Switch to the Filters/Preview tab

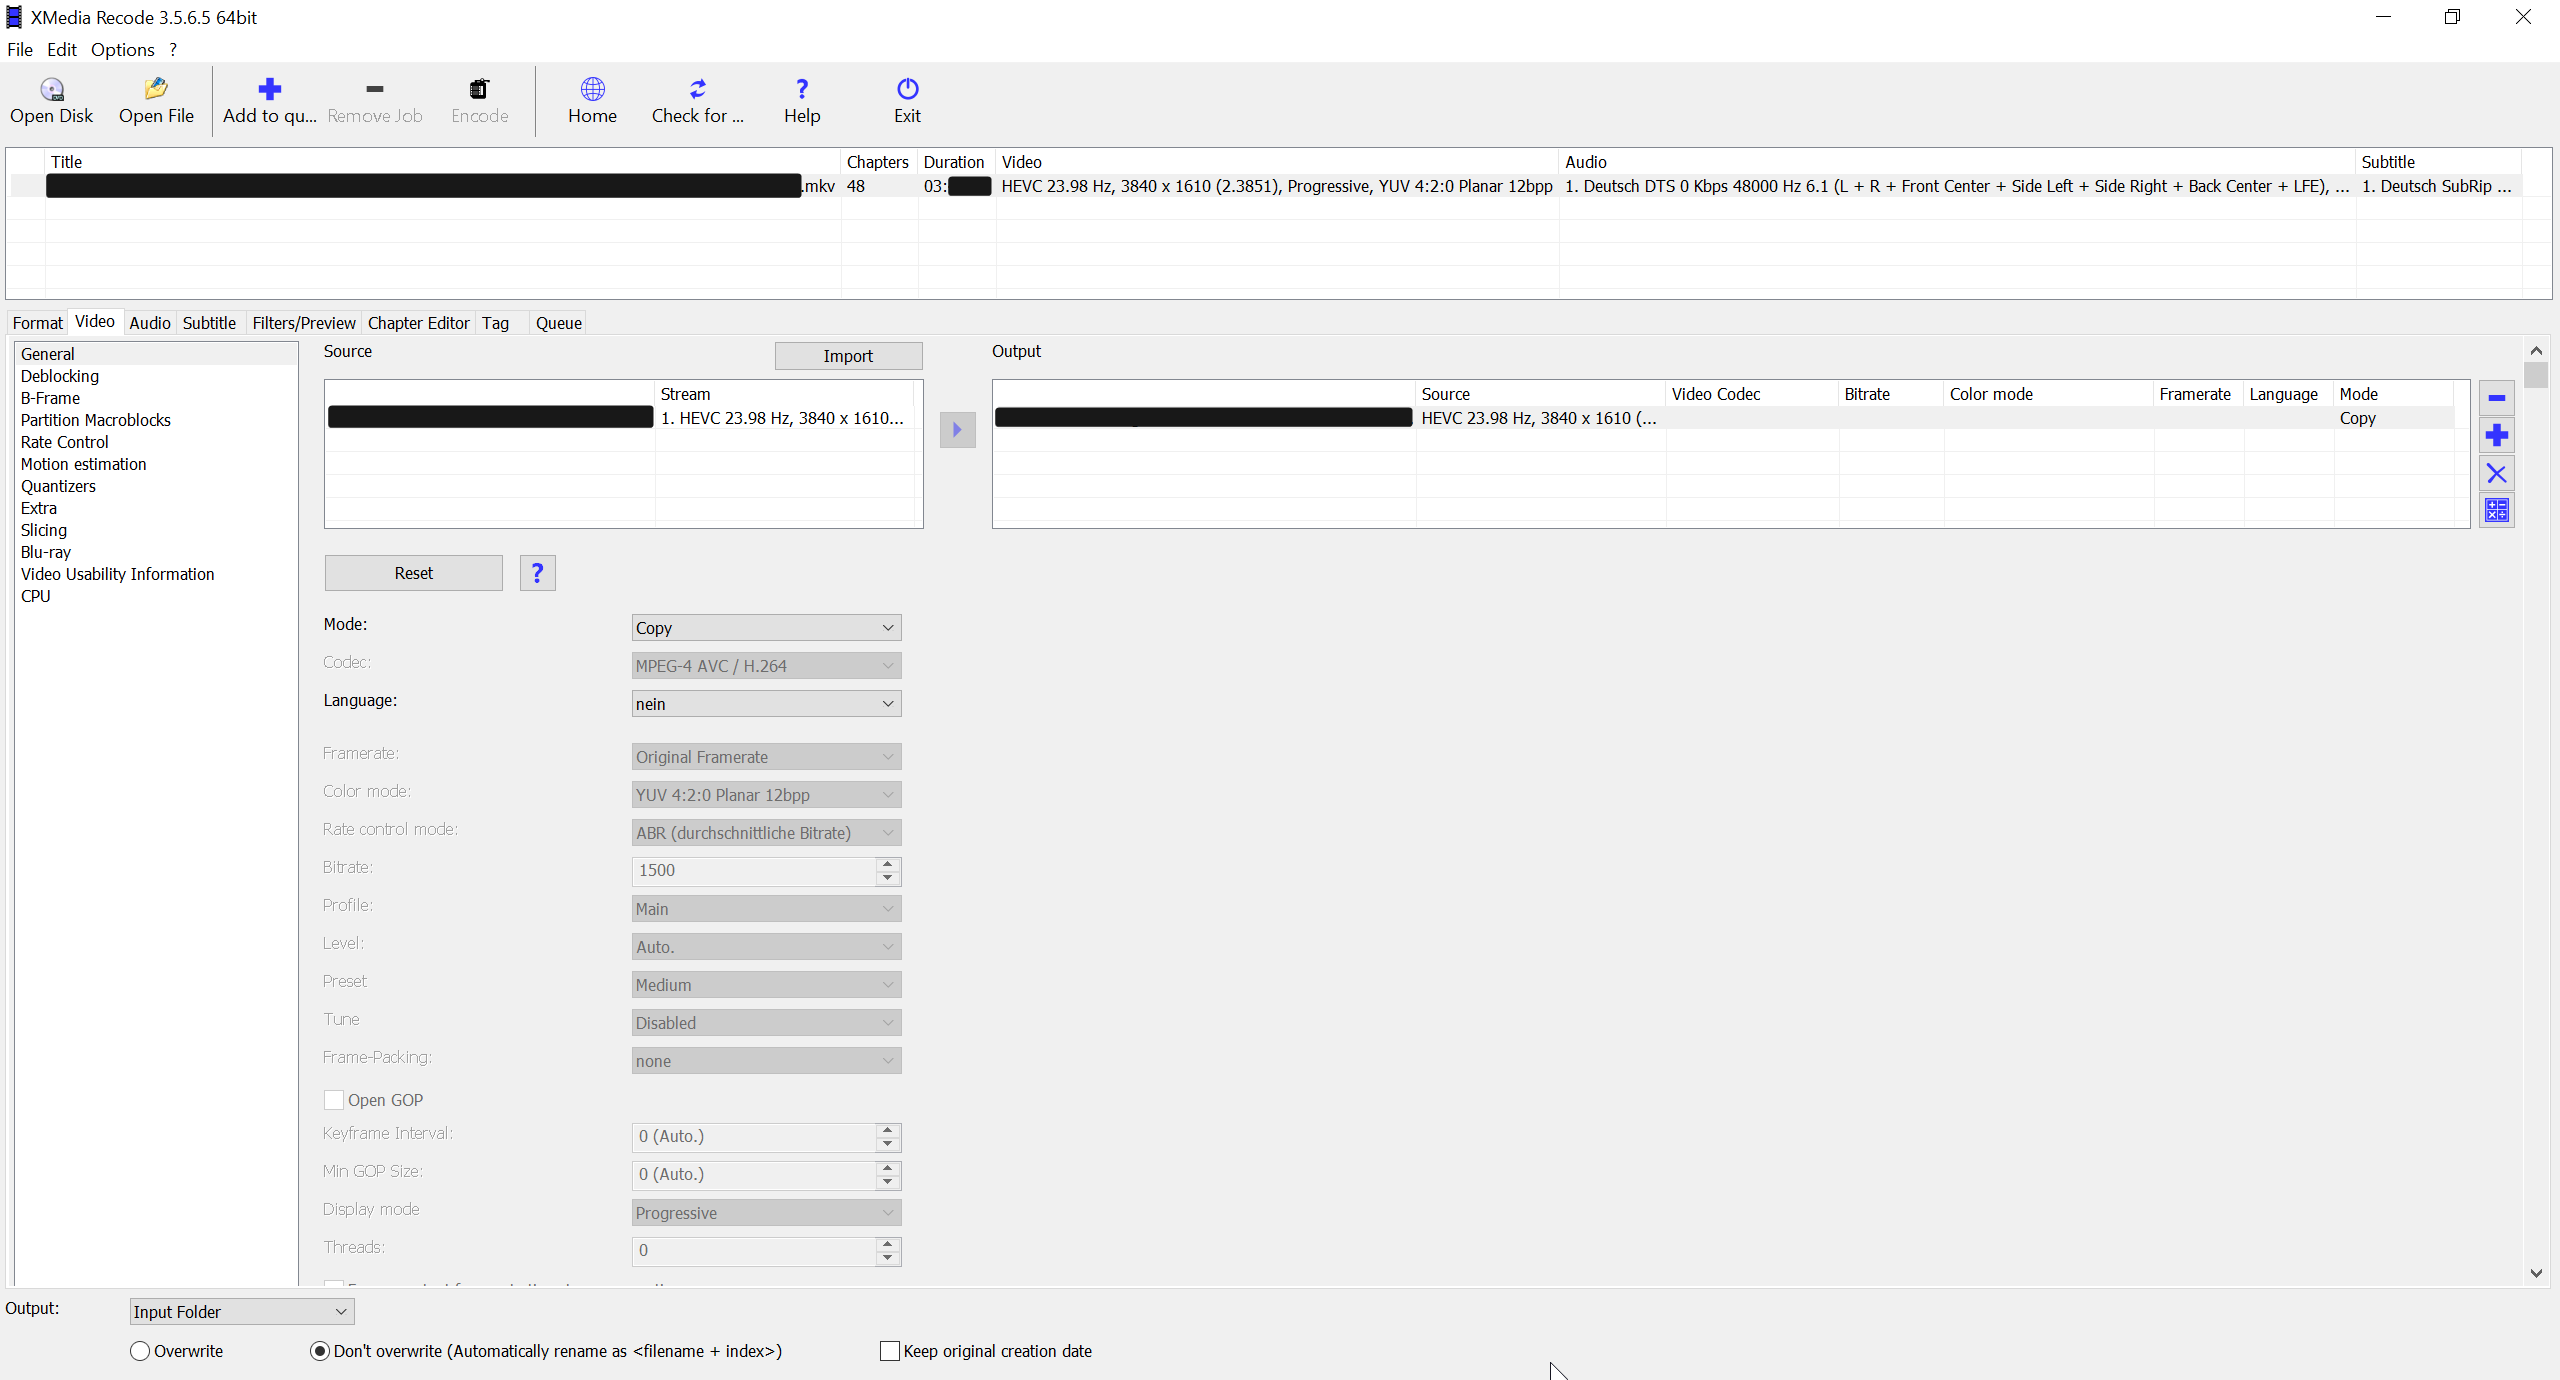303,323
